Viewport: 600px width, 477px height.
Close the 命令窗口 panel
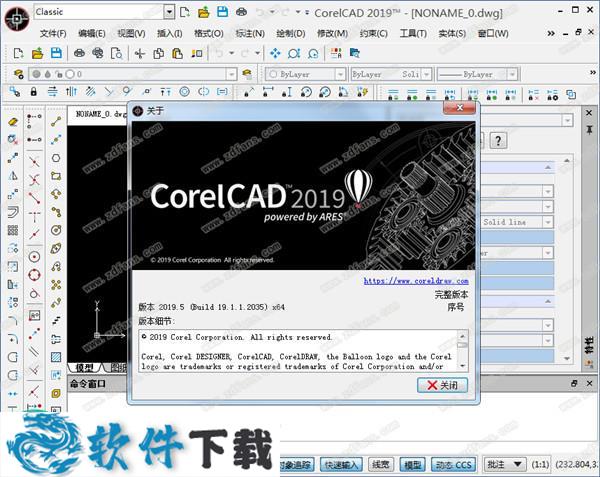coord(589,383)
